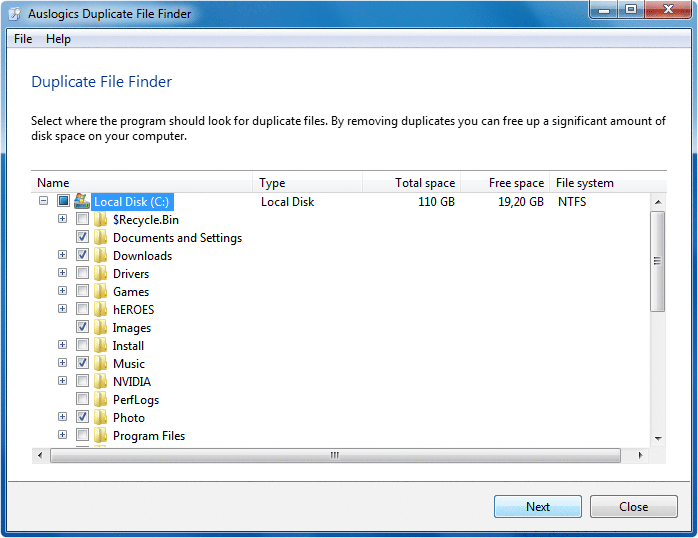
Task: Click the hEROES folder icon
Action: click(x=101, y=309)
